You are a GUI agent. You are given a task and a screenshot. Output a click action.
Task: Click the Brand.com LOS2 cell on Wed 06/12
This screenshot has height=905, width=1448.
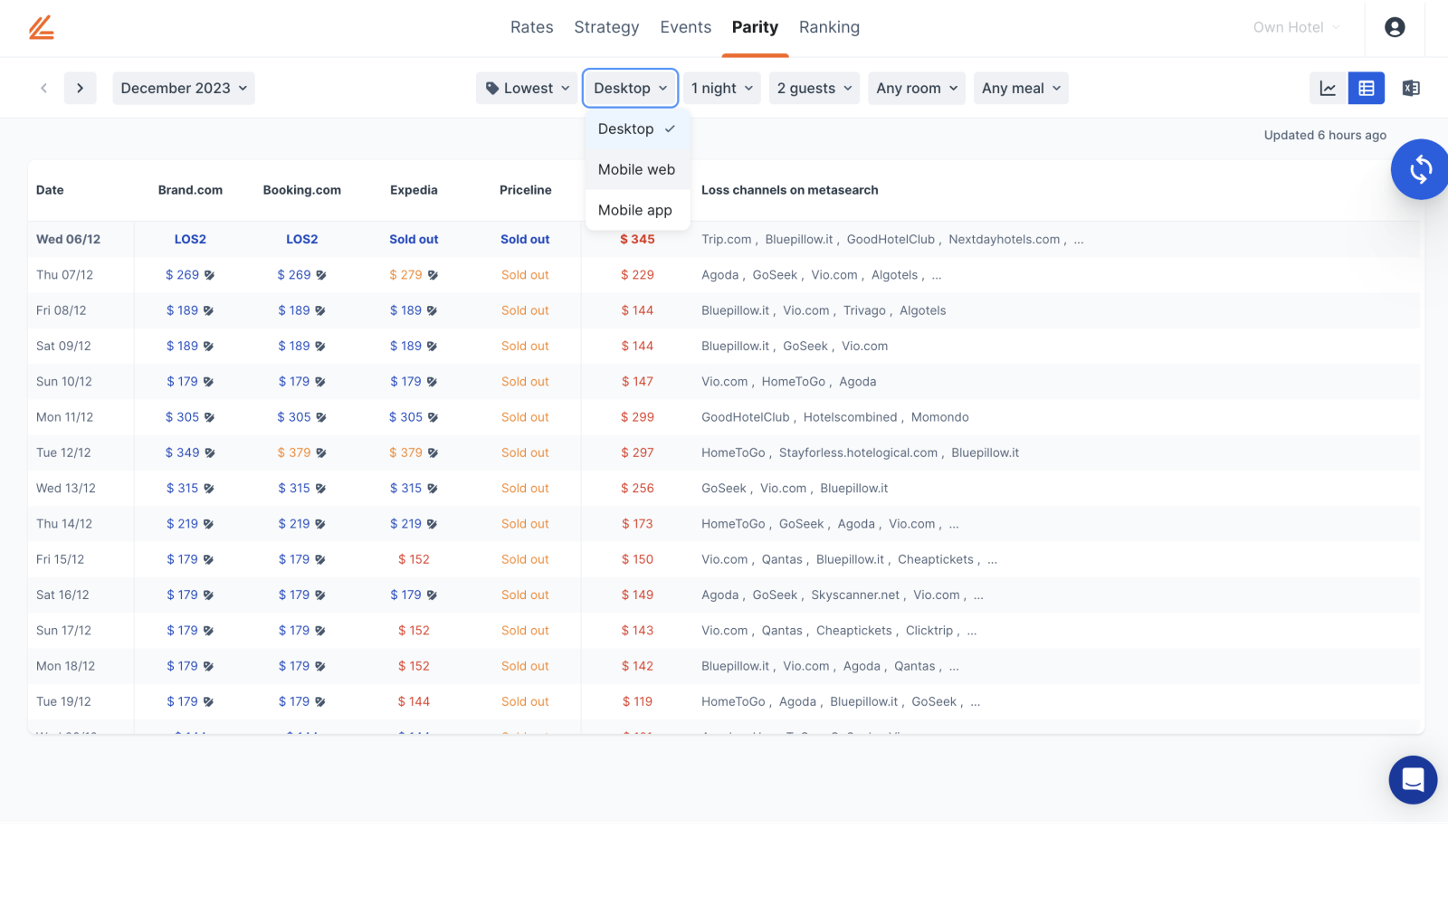click(190, 240)
